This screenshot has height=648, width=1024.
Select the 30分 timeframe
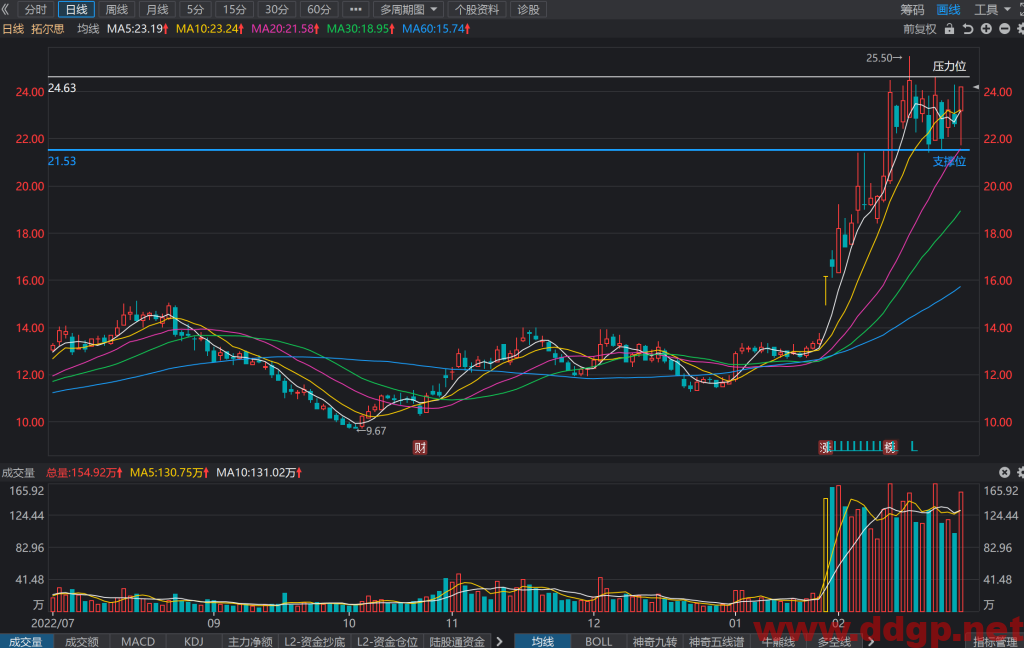[x=277, y=10]
